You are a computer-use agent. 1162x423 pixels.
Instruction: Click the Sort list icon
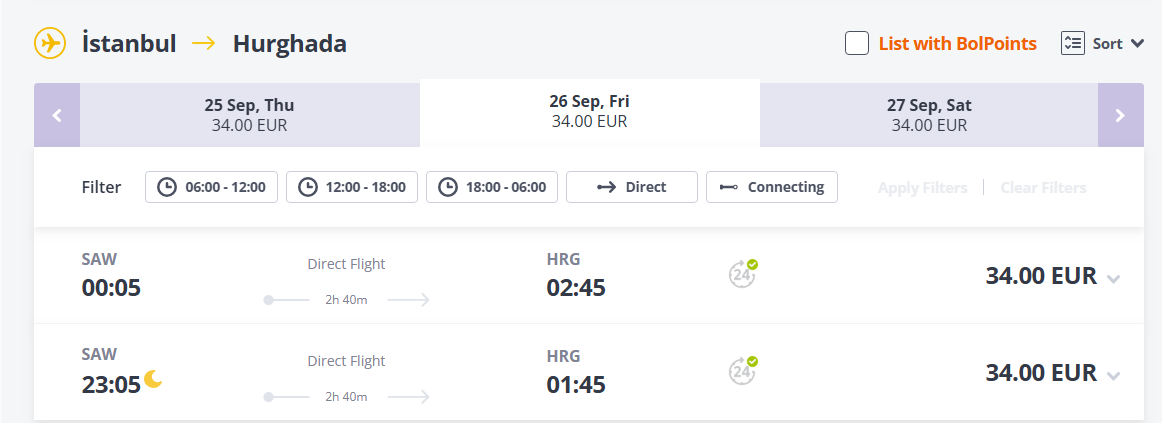click(x=1072, y=44)
